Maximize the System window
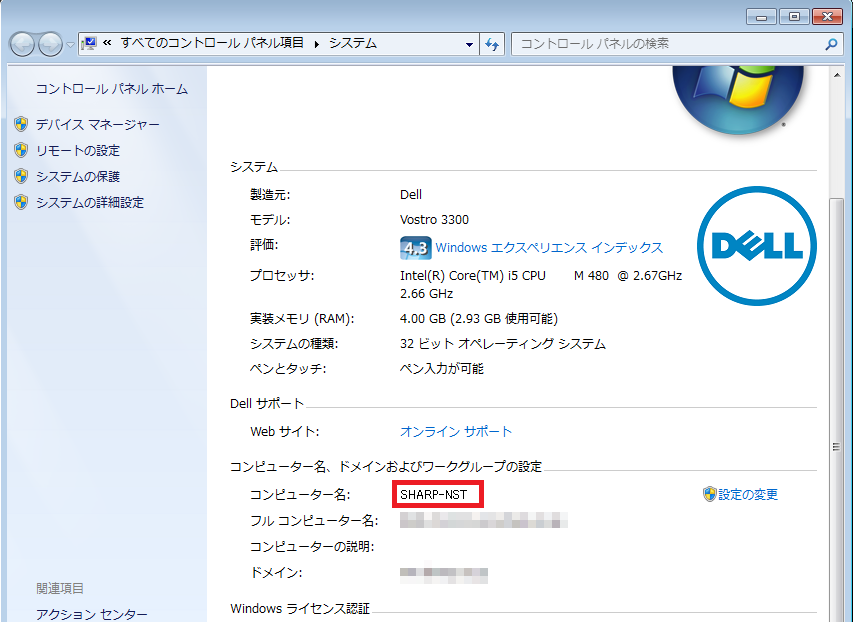 (x=794, y=17)
